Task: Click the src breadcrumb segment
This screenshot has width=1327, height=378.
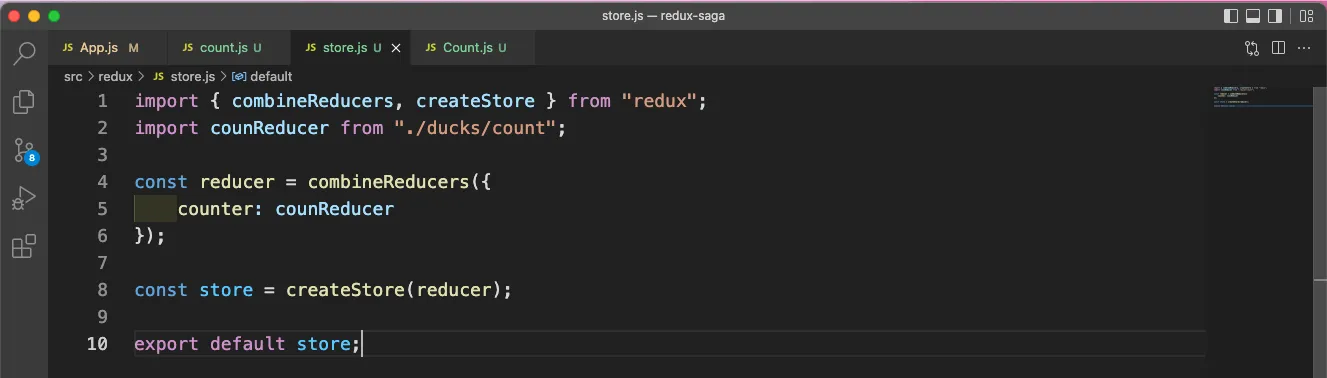Action: pos(73,76)
